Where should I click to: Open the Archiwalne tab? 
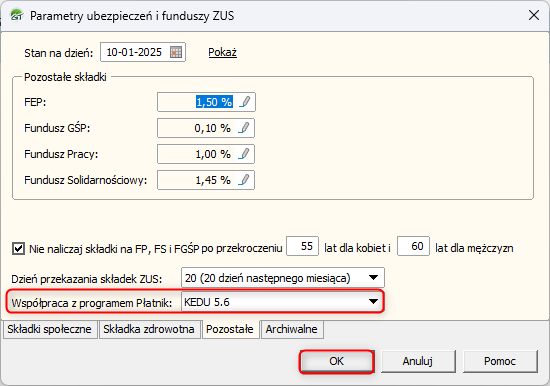292,329
